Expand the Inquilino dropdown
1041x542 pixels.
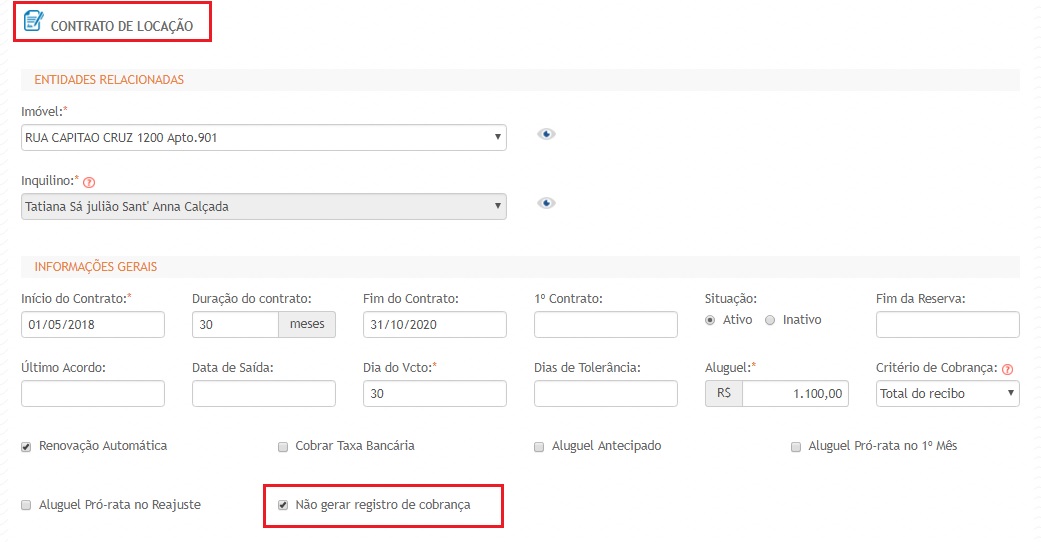point(263,207)
